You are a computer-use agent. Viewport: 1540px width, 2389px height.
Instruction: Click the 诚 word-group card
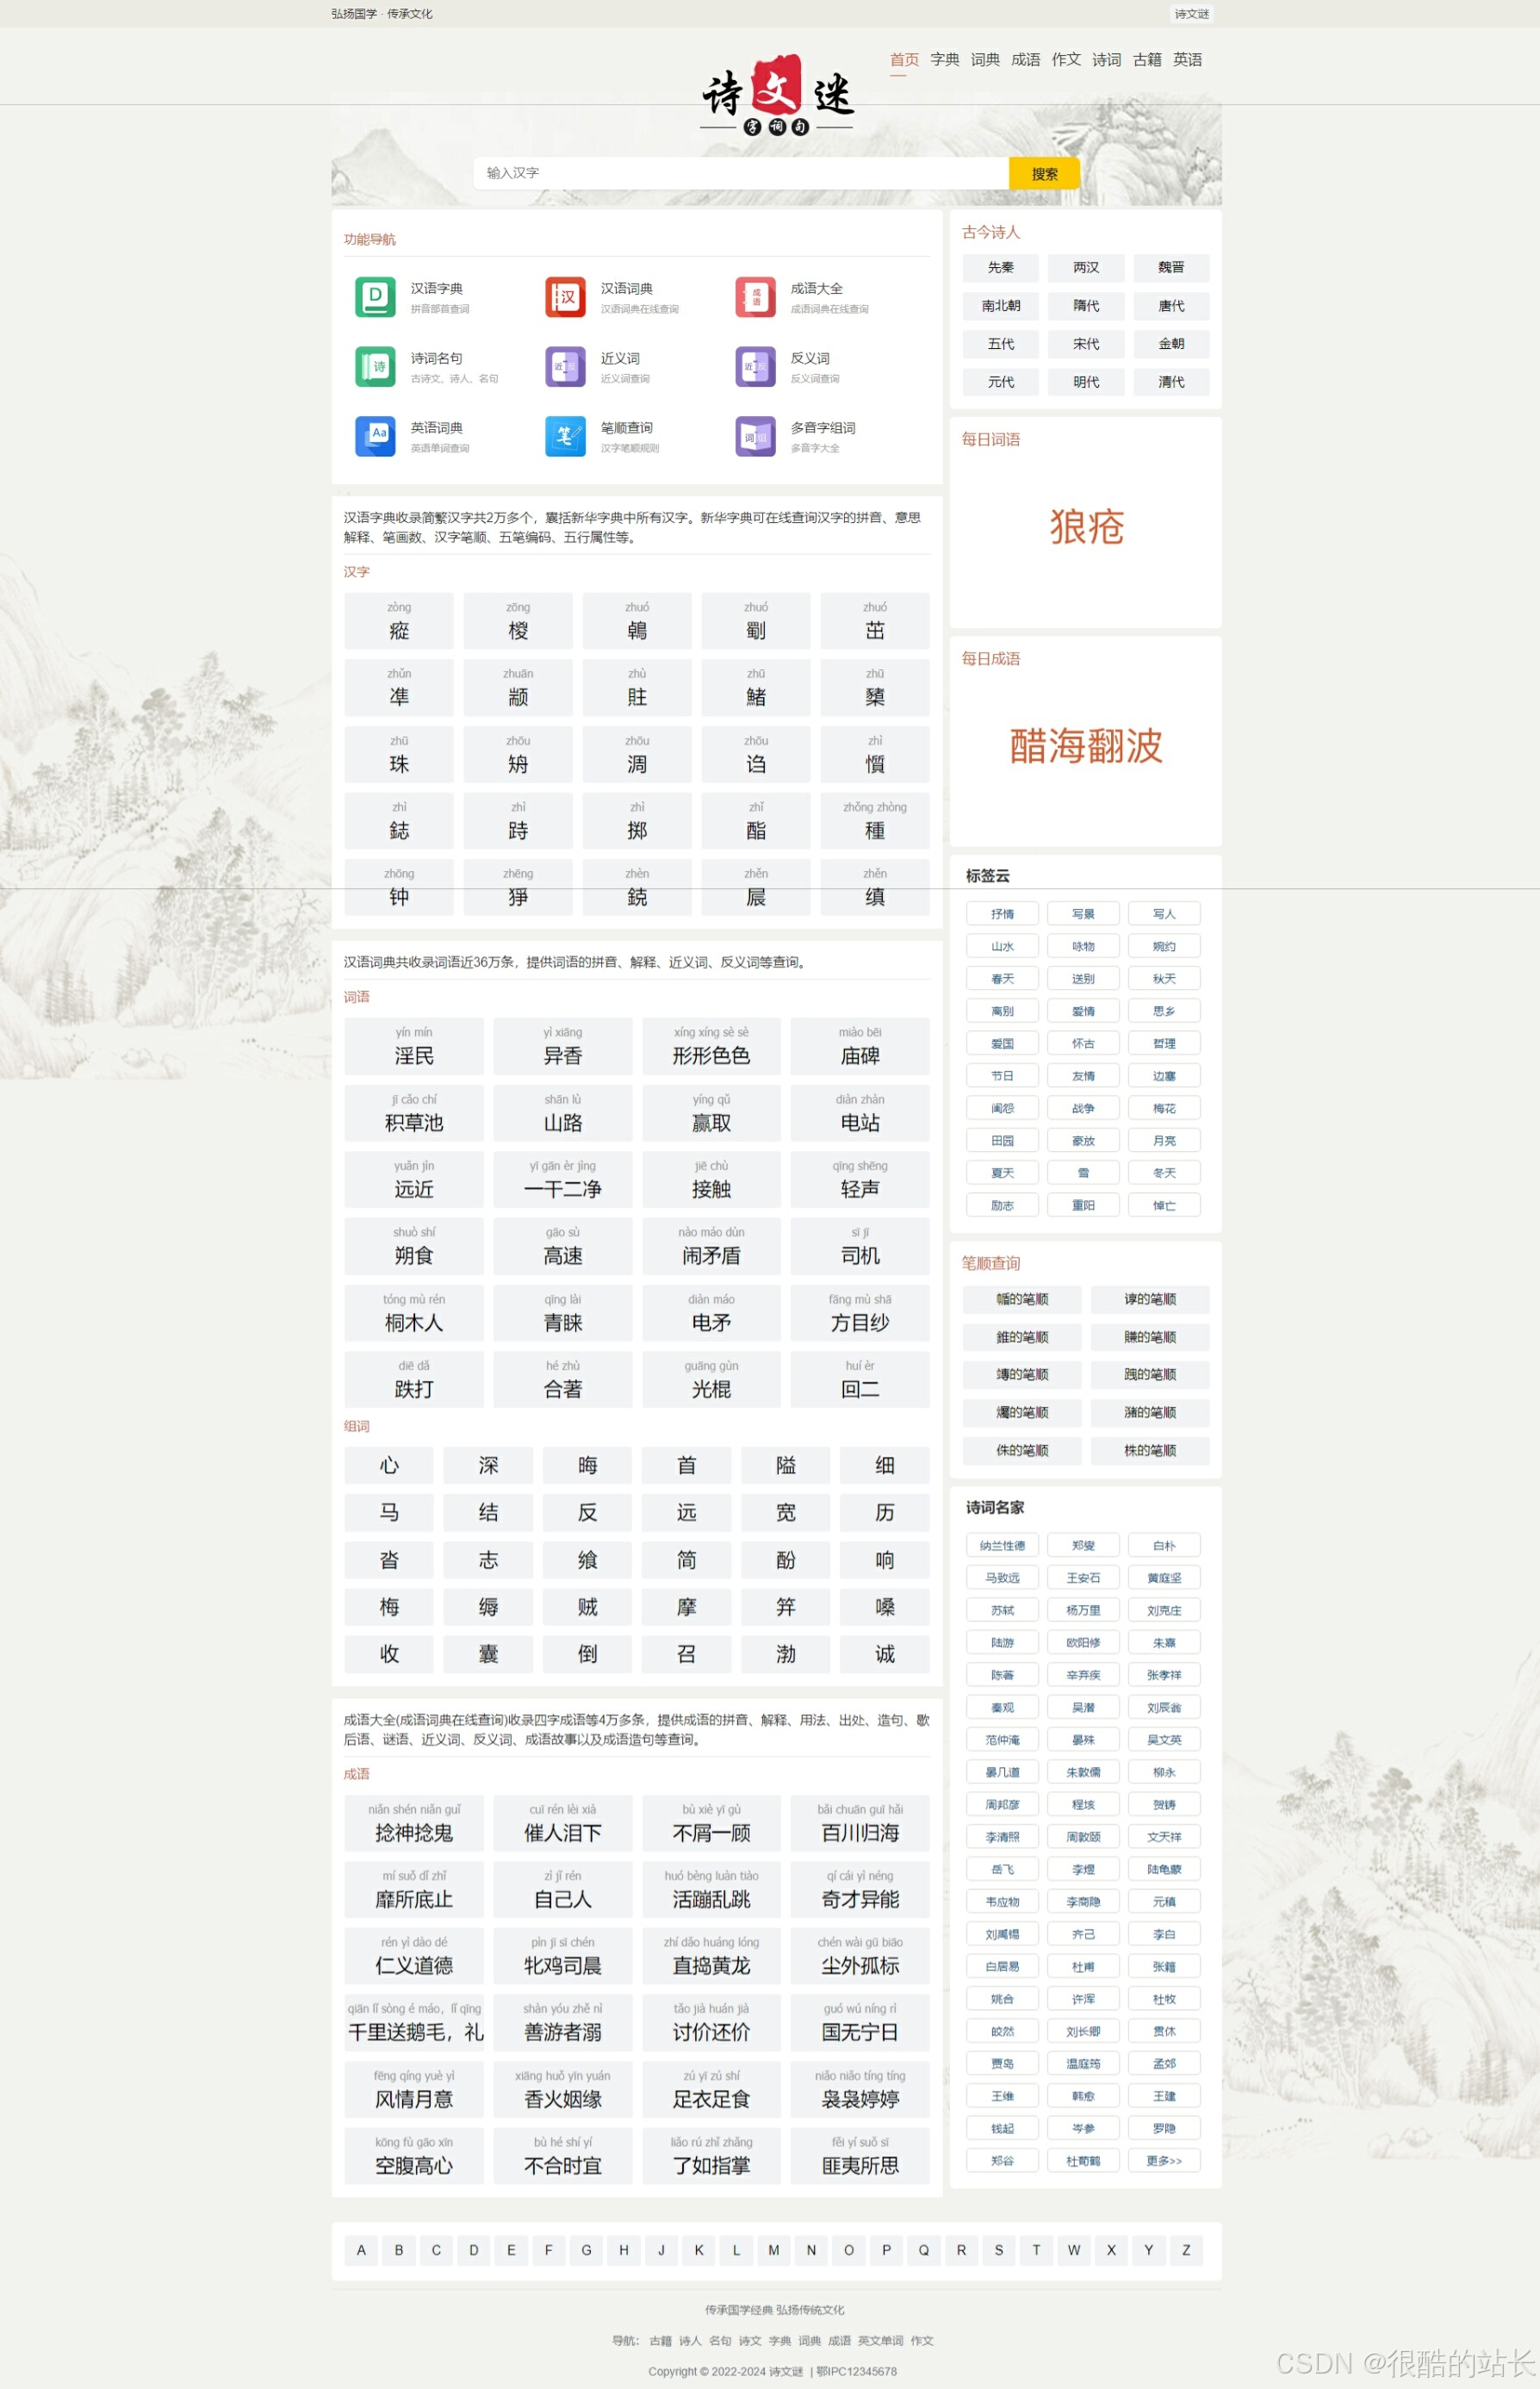pos(885,1654)
